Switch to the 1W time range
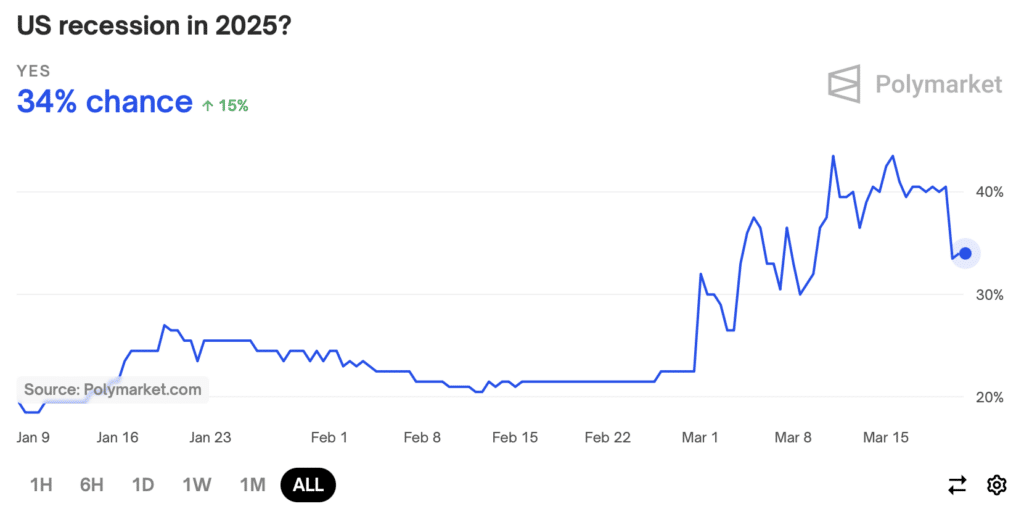 tap(197, 485)
